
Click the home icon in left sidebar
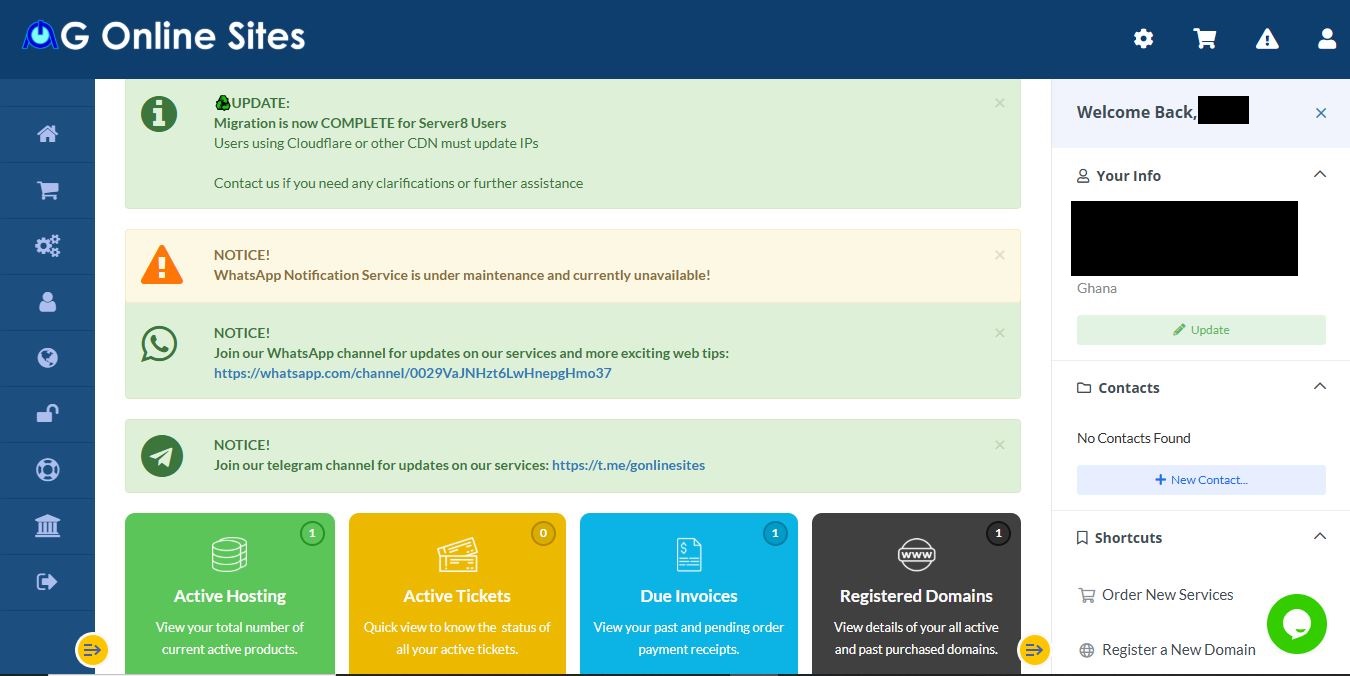point(47,134)
